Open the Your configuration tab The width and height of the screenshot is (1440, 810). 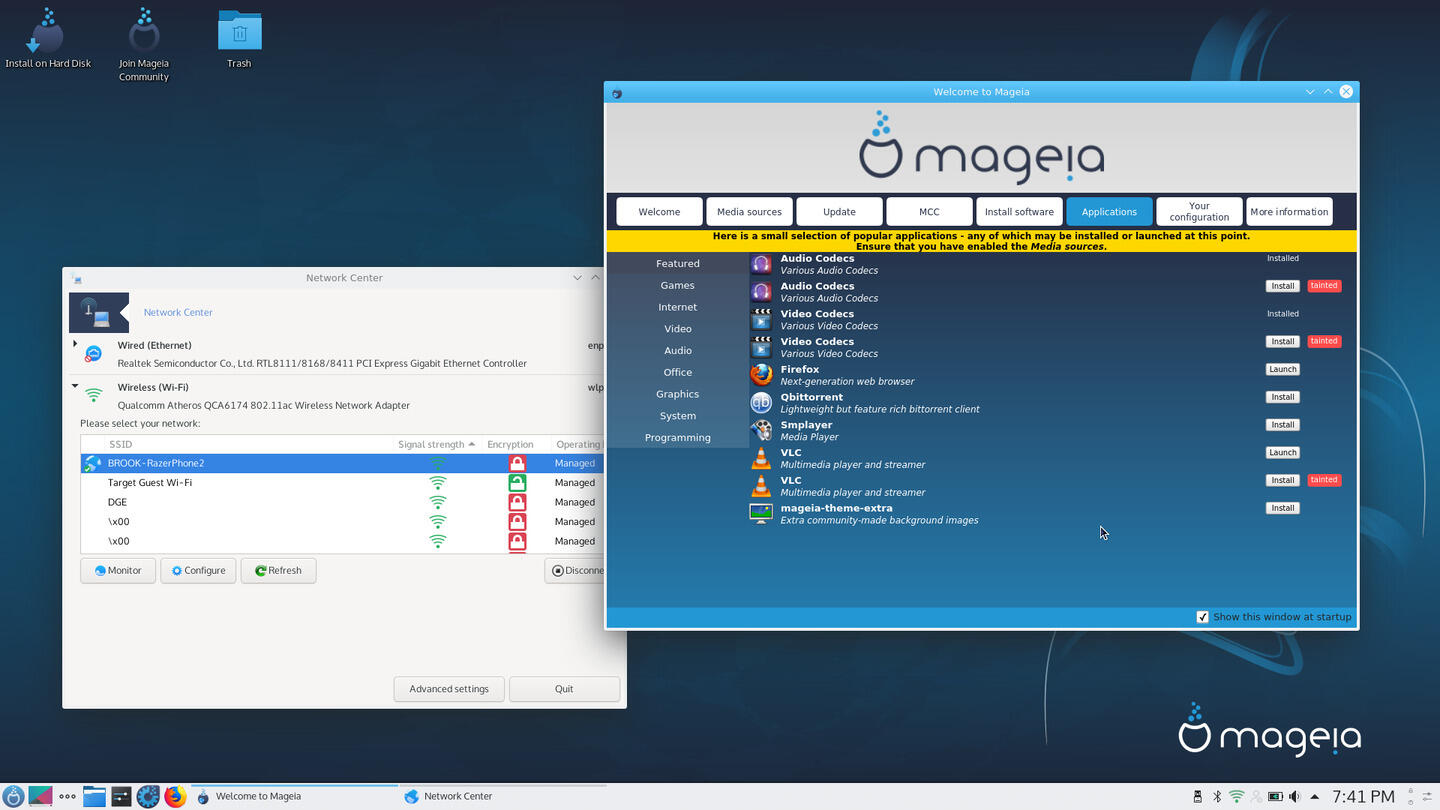1199,211
